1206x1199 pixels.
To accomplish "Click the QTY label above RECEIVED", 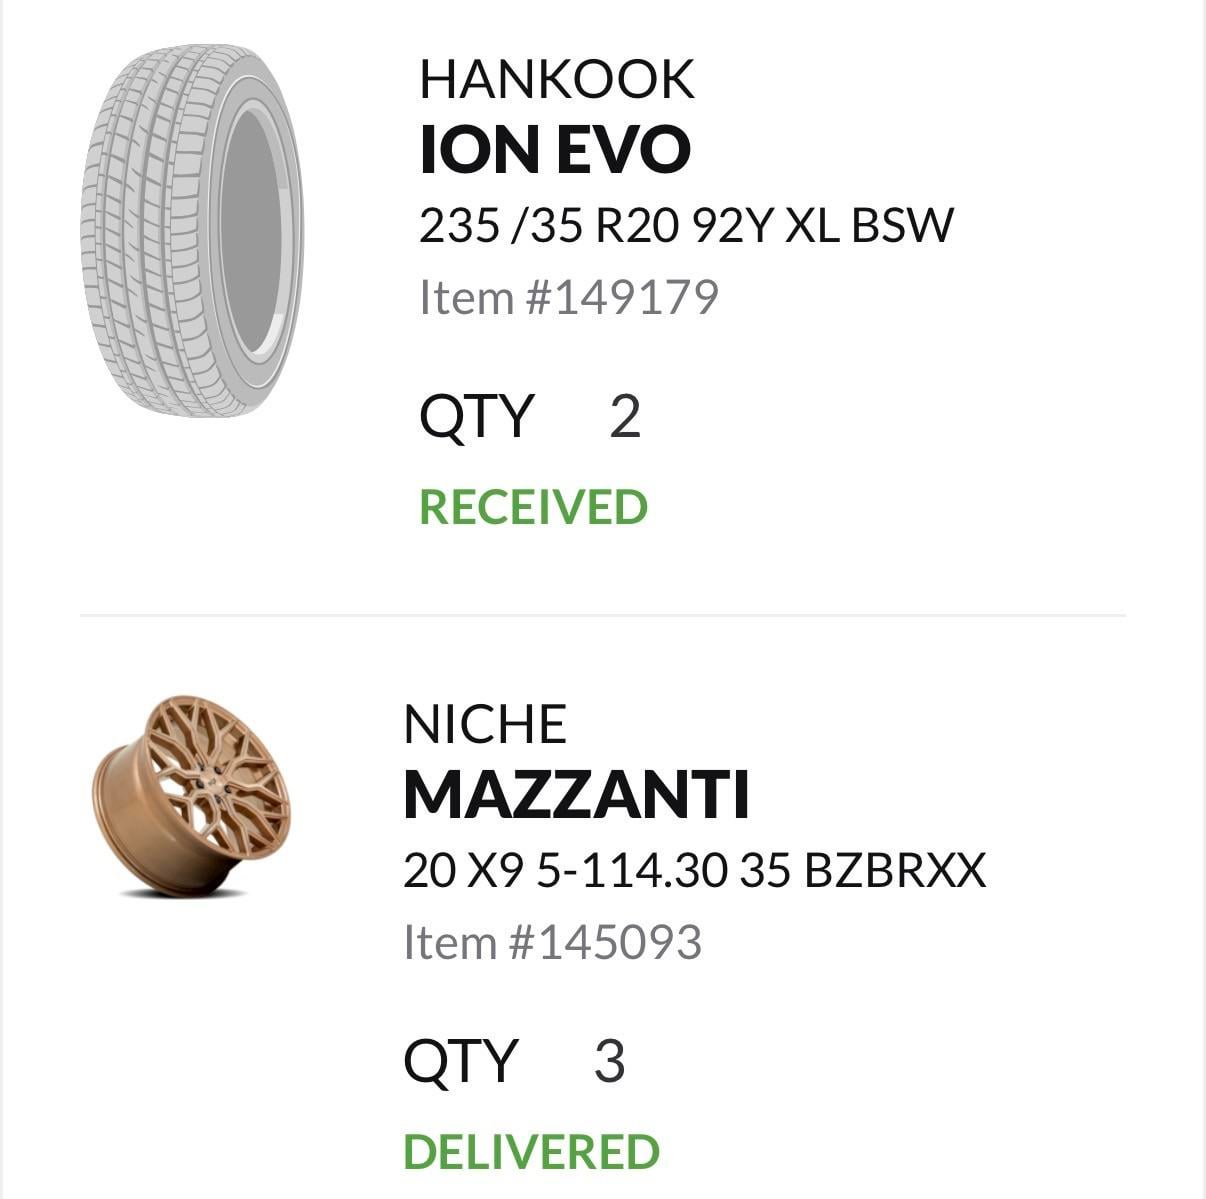I will [477, 416].
